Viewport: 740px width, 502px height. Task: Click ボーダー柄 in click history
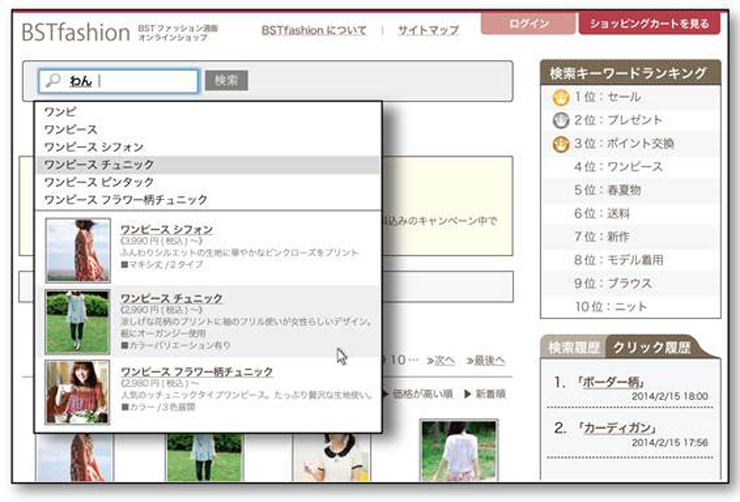(610, 382)
